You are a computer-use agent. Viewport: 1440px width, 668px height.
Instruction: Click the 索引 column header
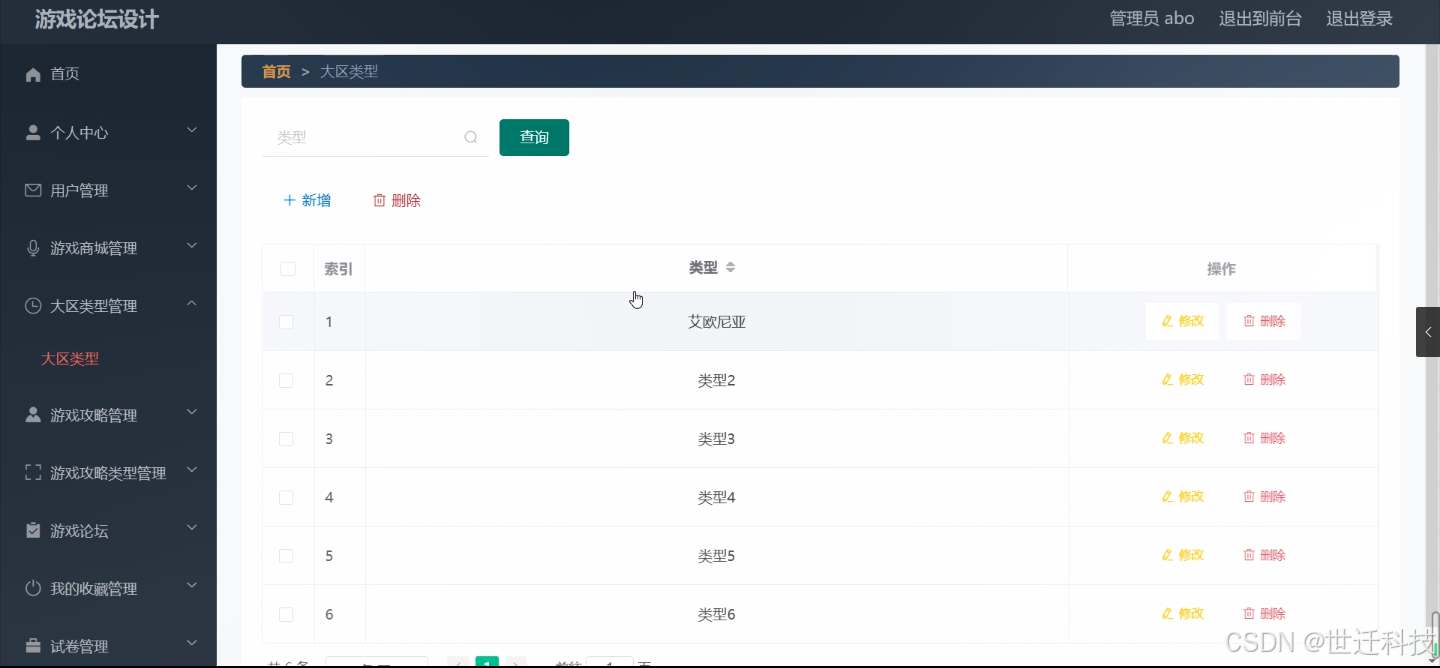pos(339,269)
